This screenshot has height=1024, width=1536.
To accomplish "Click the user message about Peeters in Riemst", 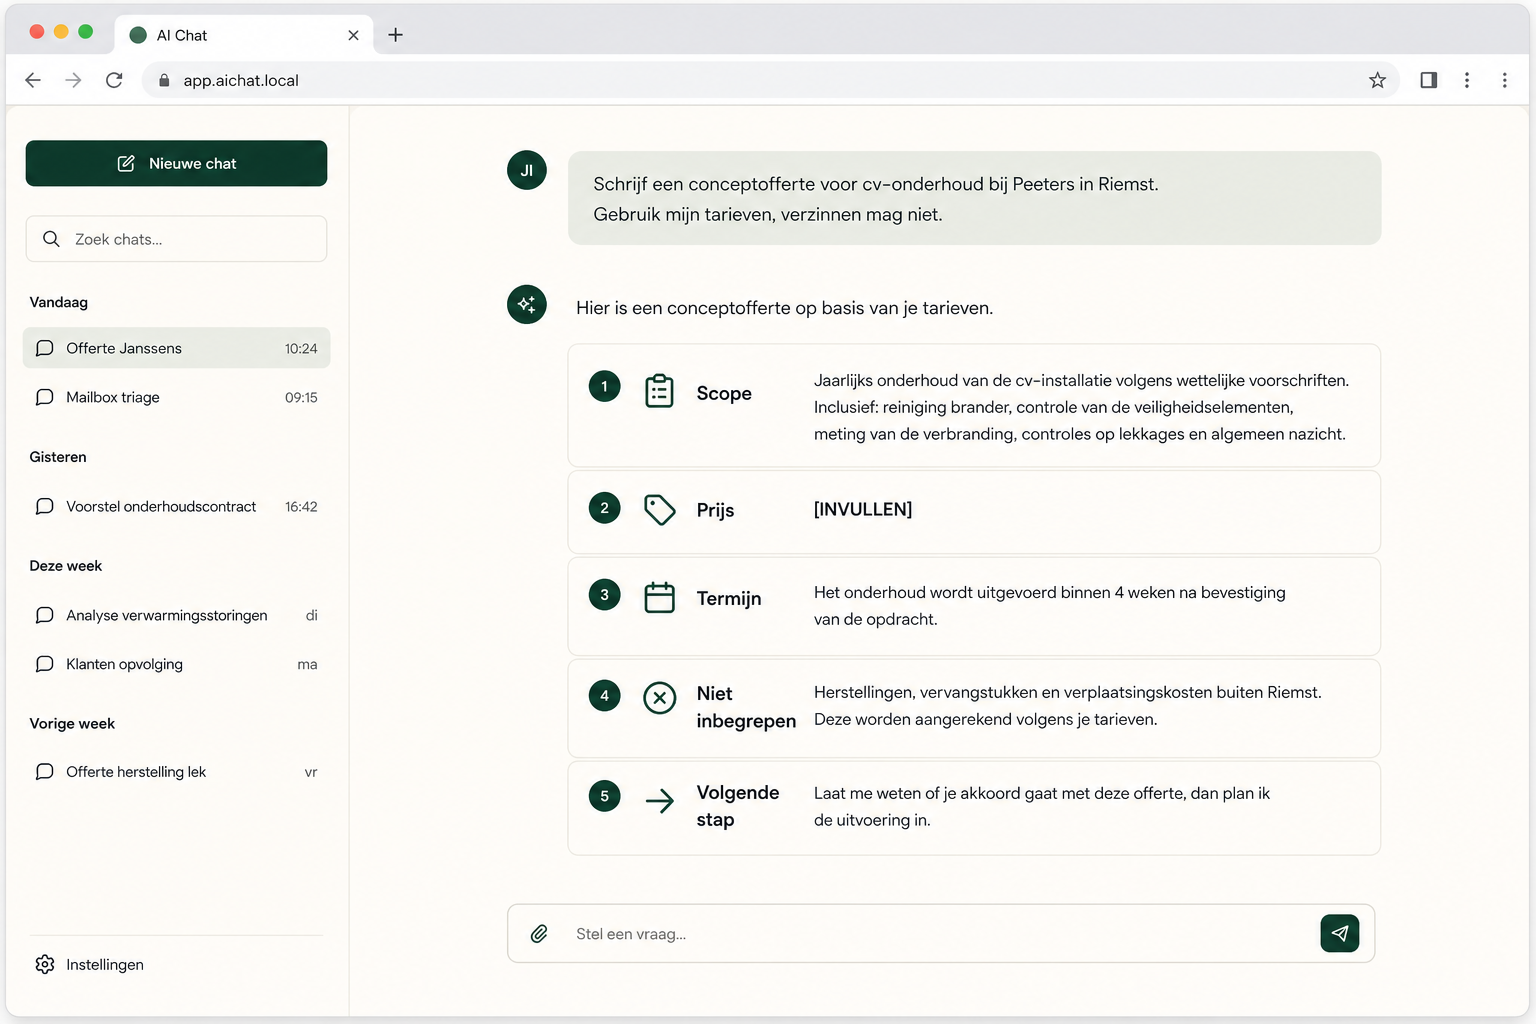I will point(974,198).
